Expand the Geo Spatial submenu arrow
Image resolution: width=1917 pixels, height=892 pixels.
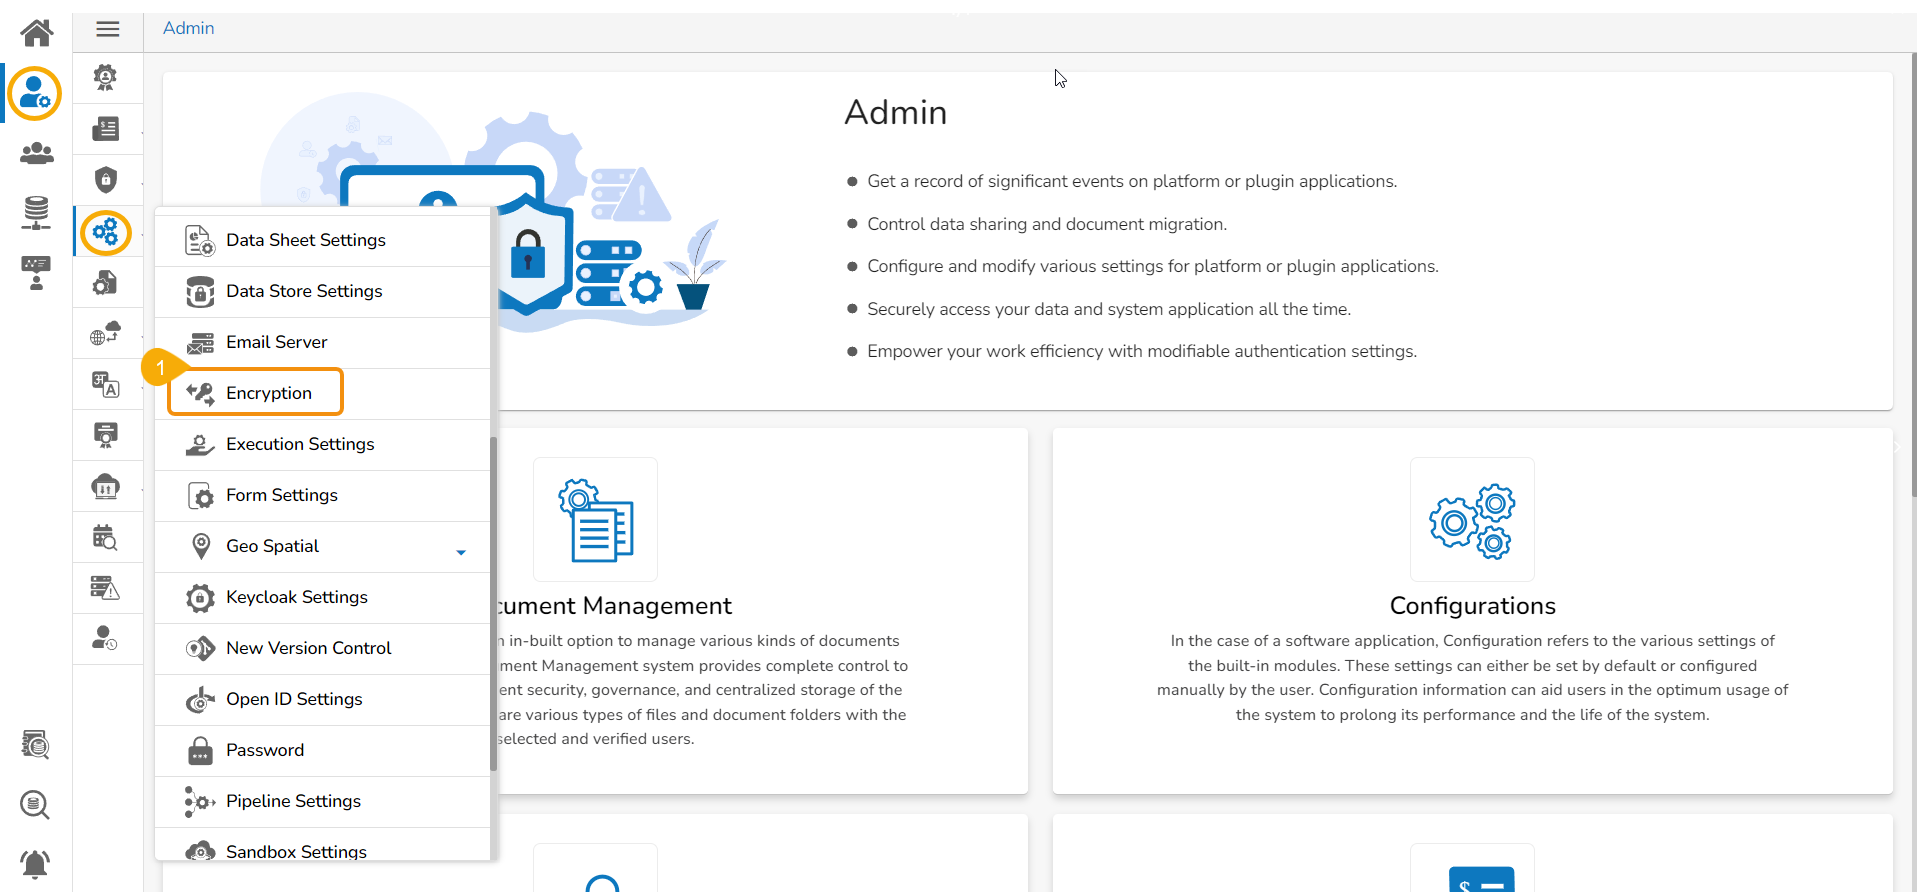pyautogui.click(x=461, y=552)
